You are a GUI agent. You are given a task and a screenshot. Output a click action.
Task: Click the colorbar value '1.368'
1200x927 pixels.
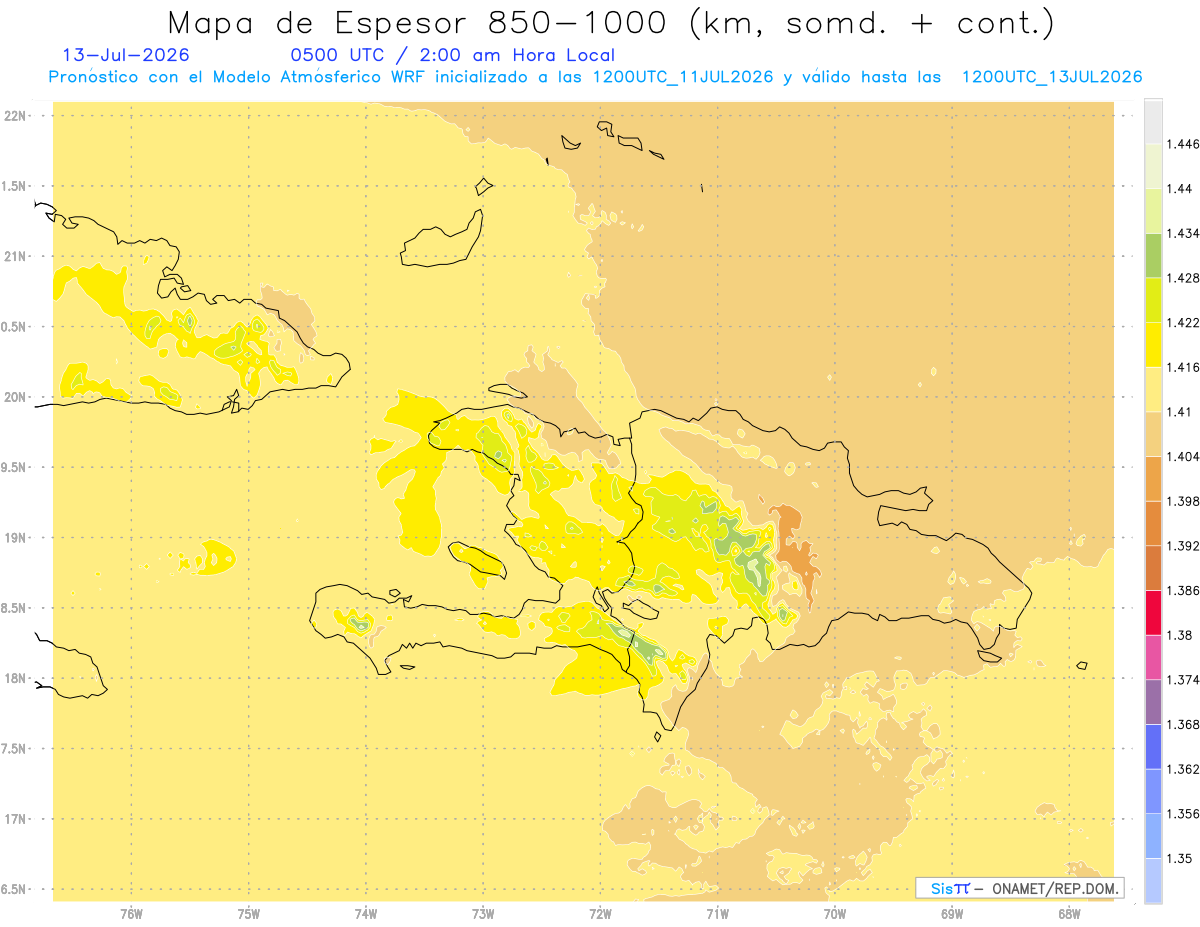point(1183,724)
